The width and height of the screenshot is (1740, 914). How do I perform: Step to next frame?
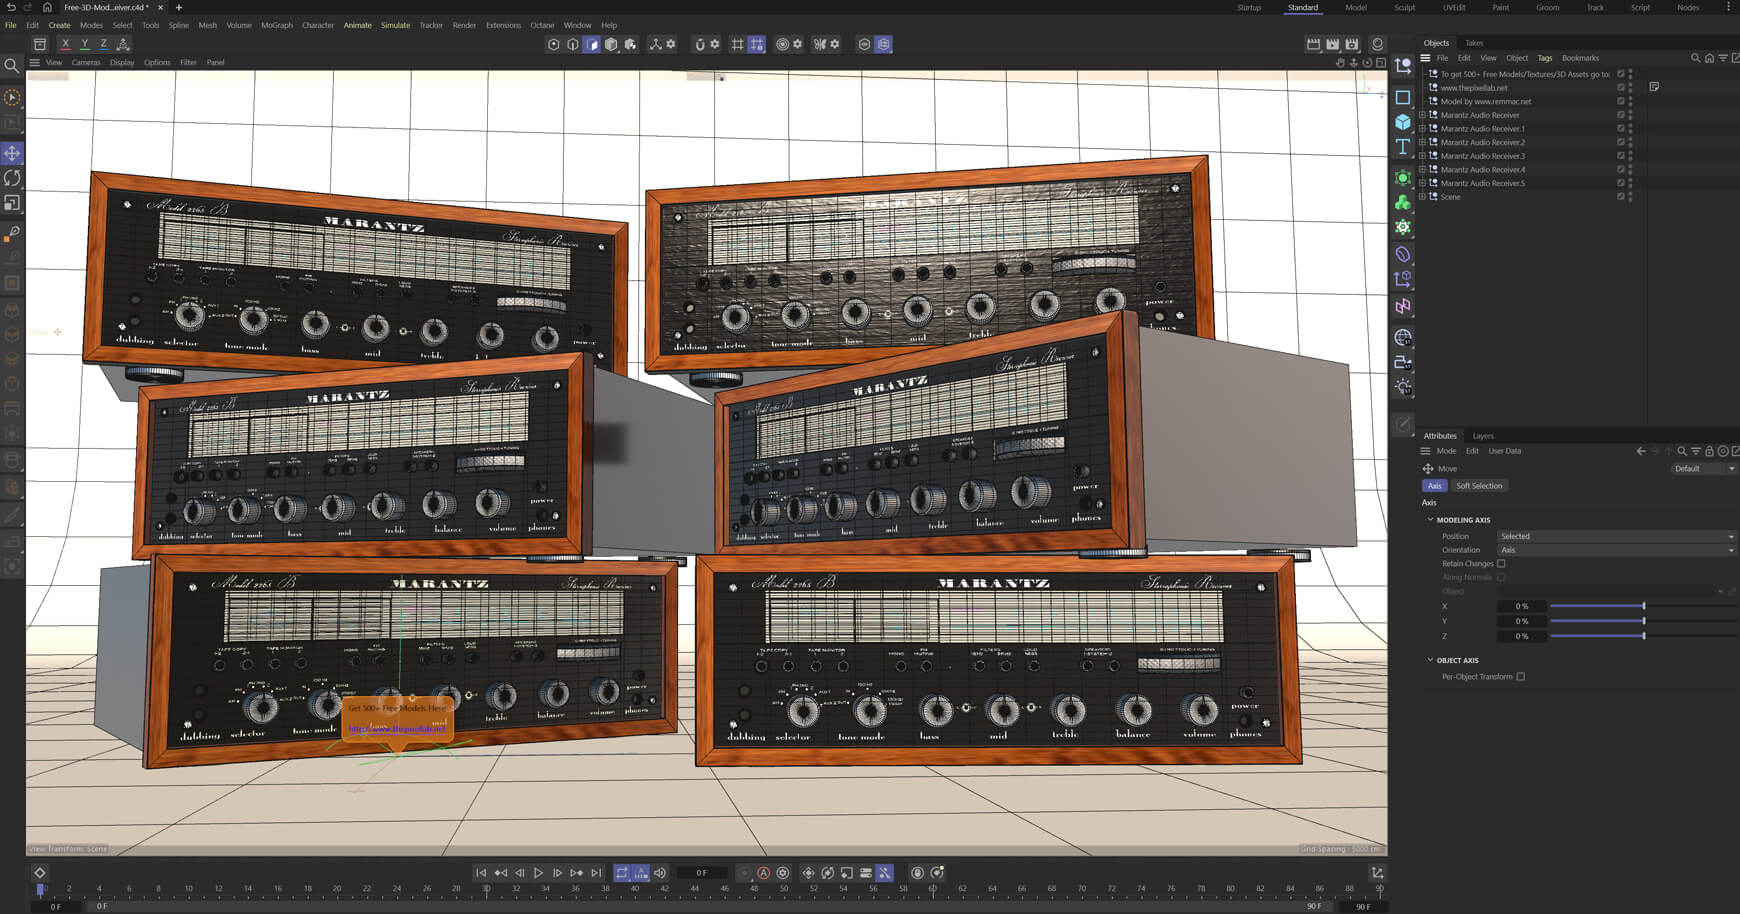557,873
